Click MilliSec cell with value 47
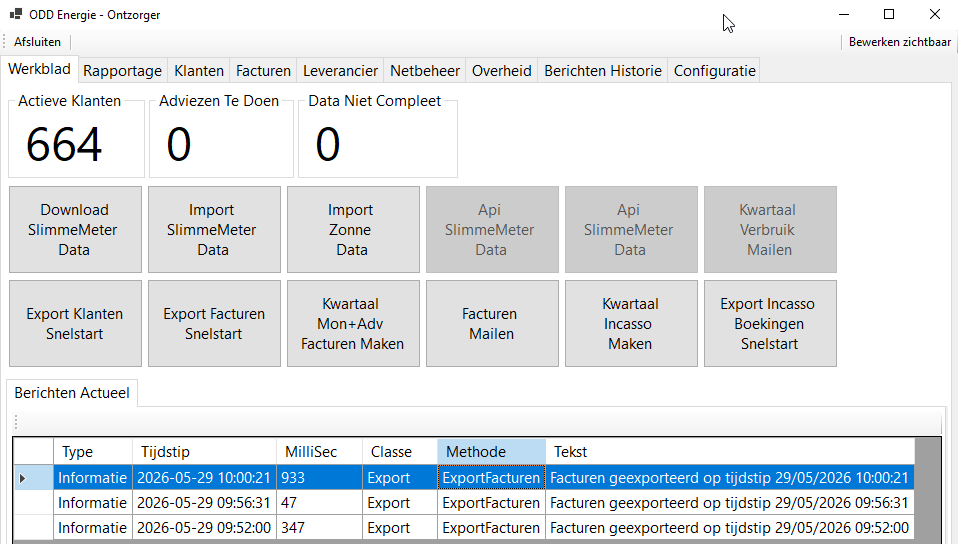This screenshot has width=958, height=544. click(320, 503)
